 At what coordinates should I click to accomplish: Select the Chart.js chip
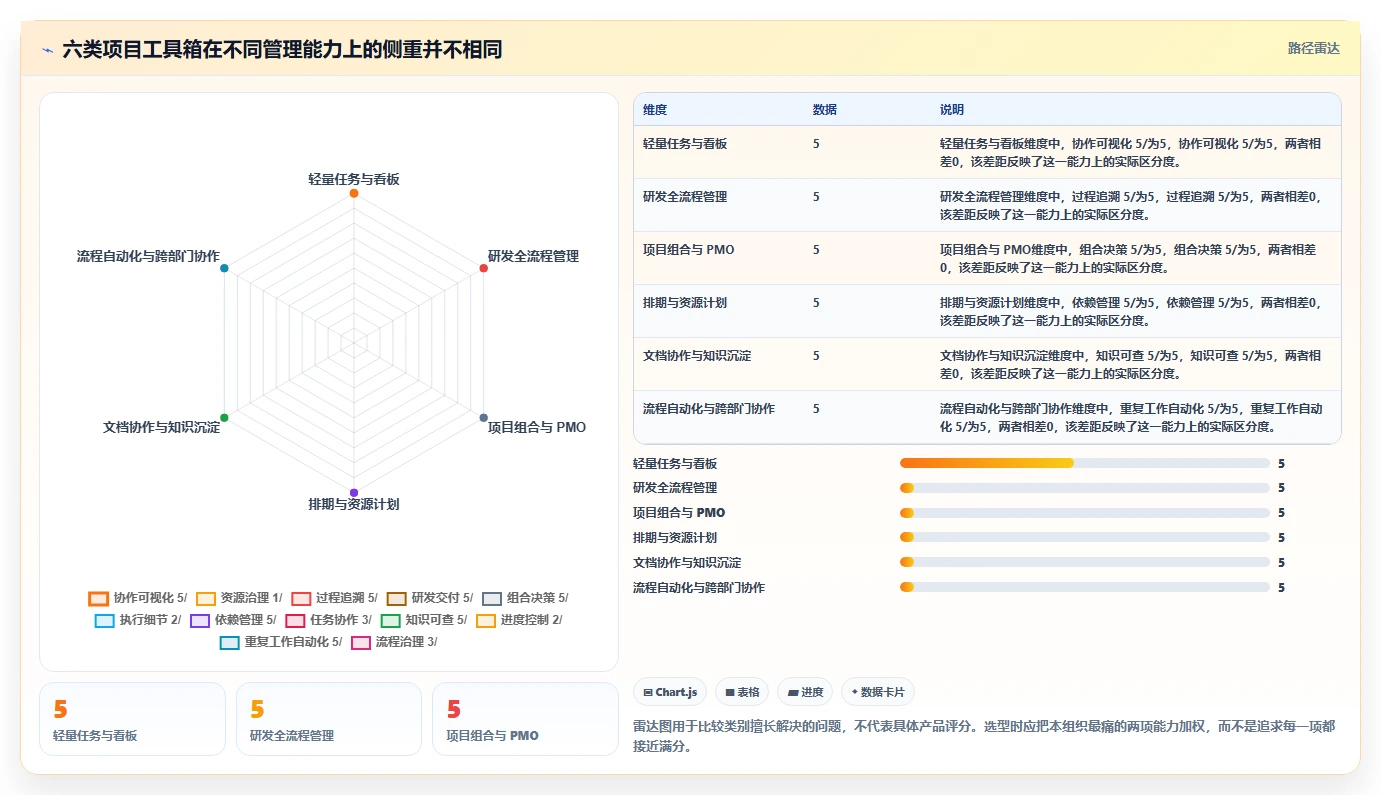pos(670,692)
